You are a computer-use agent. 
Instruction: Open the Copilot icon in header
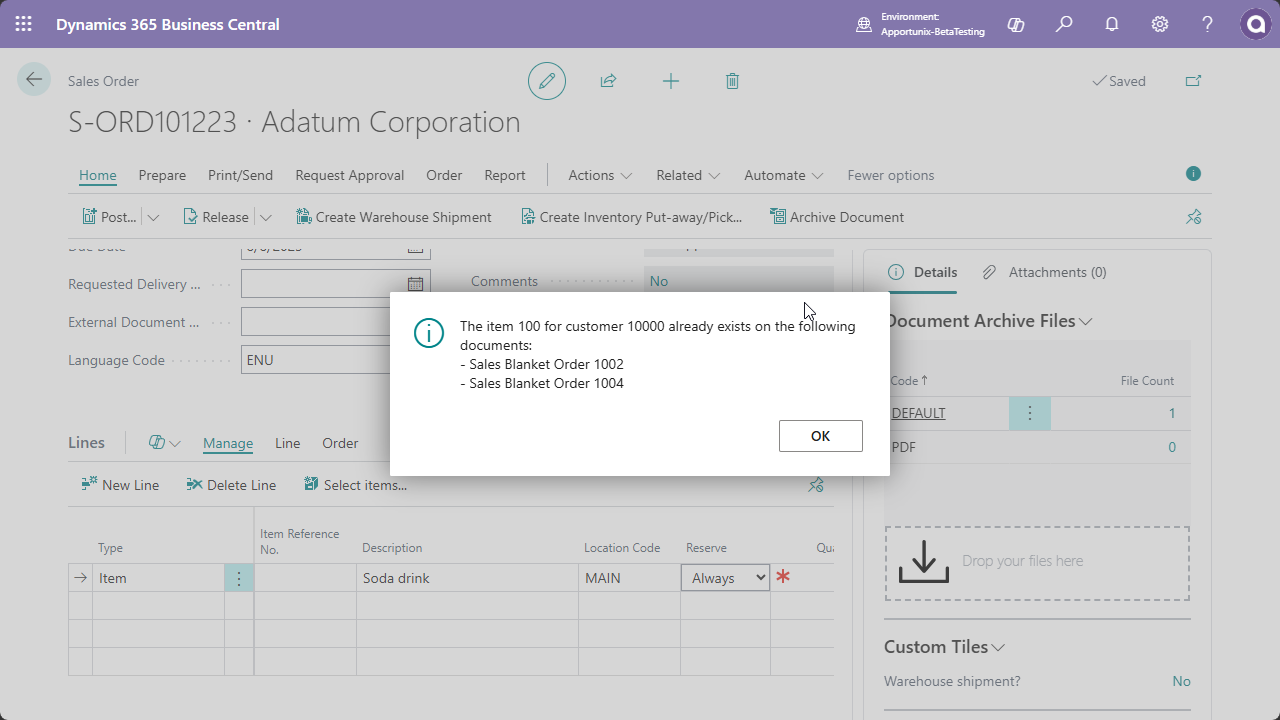(x=1016, y=24)
